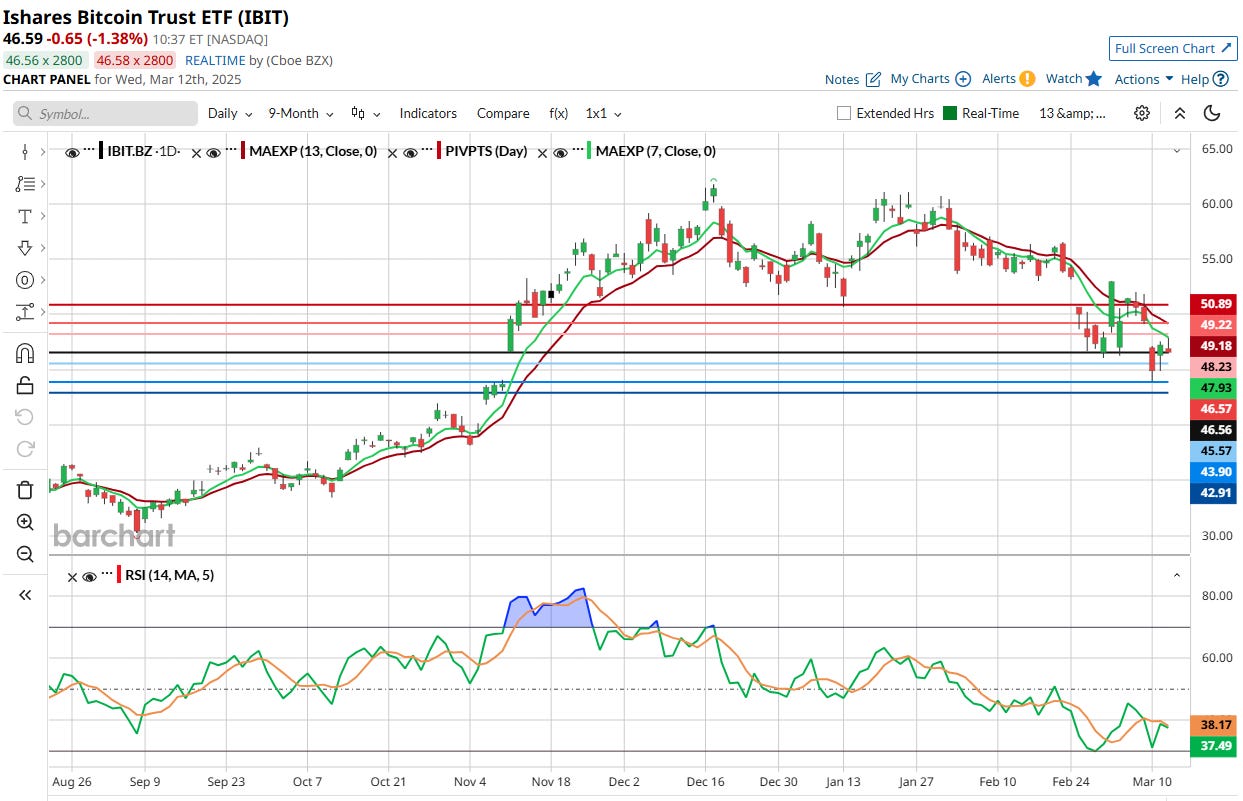This screenshot has height=801, width=1243.
Task: Open the f(x) expressions menu
Action: pos(558,113)
